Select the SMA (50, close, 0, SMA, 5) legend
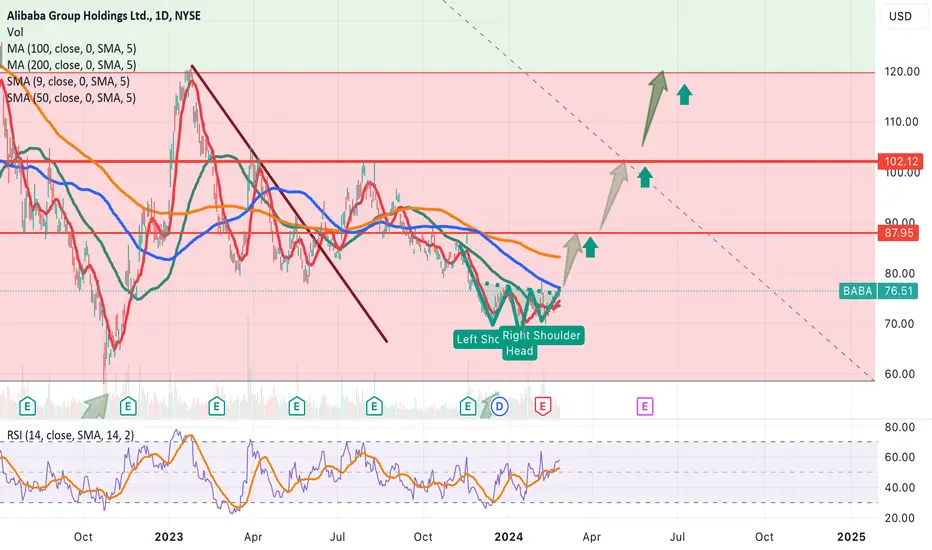 [71, 98]
